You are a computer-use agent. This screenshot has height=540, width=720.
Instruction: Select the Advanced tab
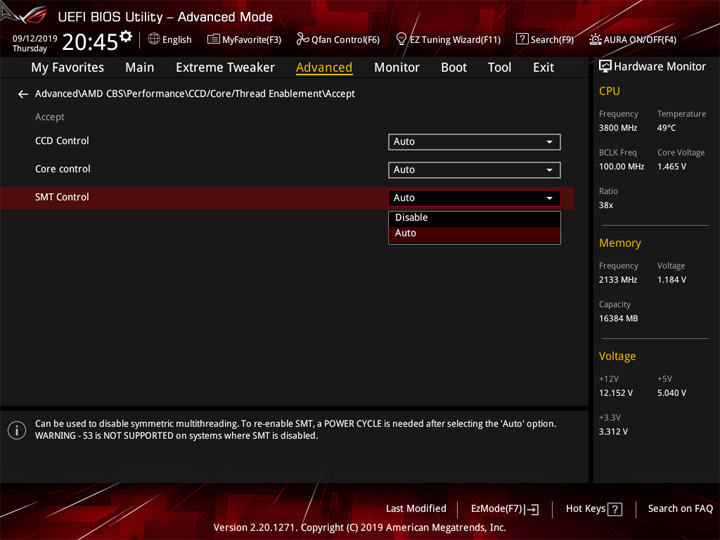click(324, 68)
